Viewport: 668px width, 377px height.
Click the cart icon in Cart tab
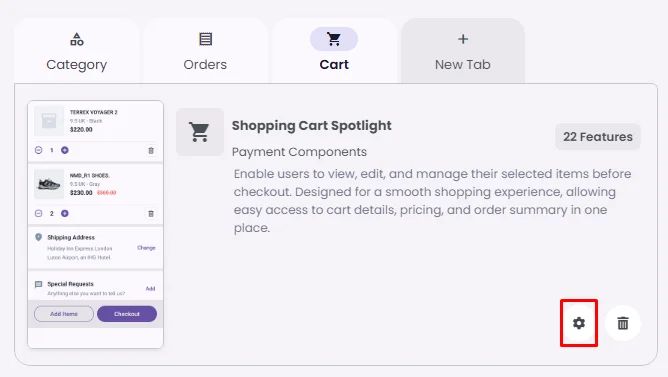click(334, 39)
